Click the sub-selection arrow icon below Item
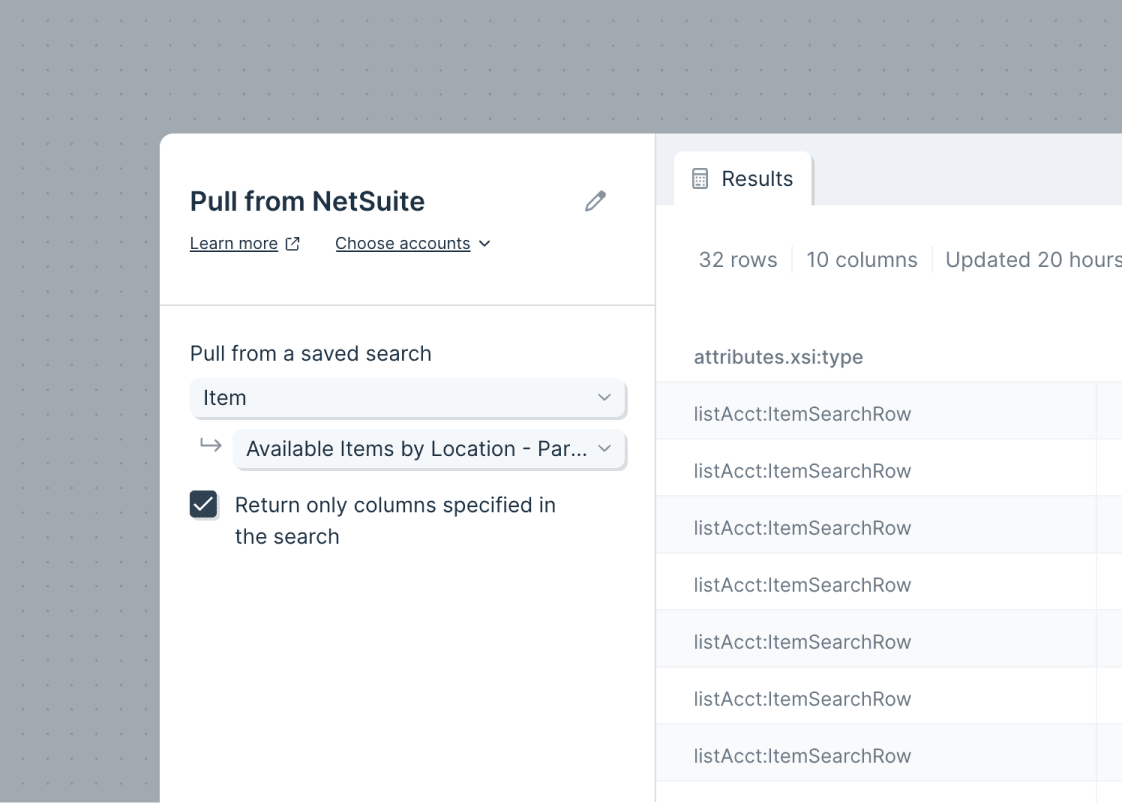1122x803 pixels. pyautogui.click(x=210, y=446)
